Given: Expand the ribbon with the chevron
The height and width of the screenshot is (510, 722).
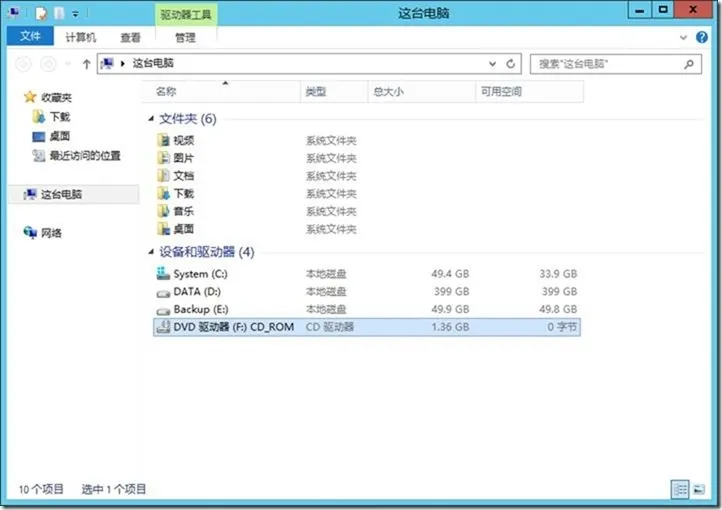Looking at the screenshot, I should 683,37.
